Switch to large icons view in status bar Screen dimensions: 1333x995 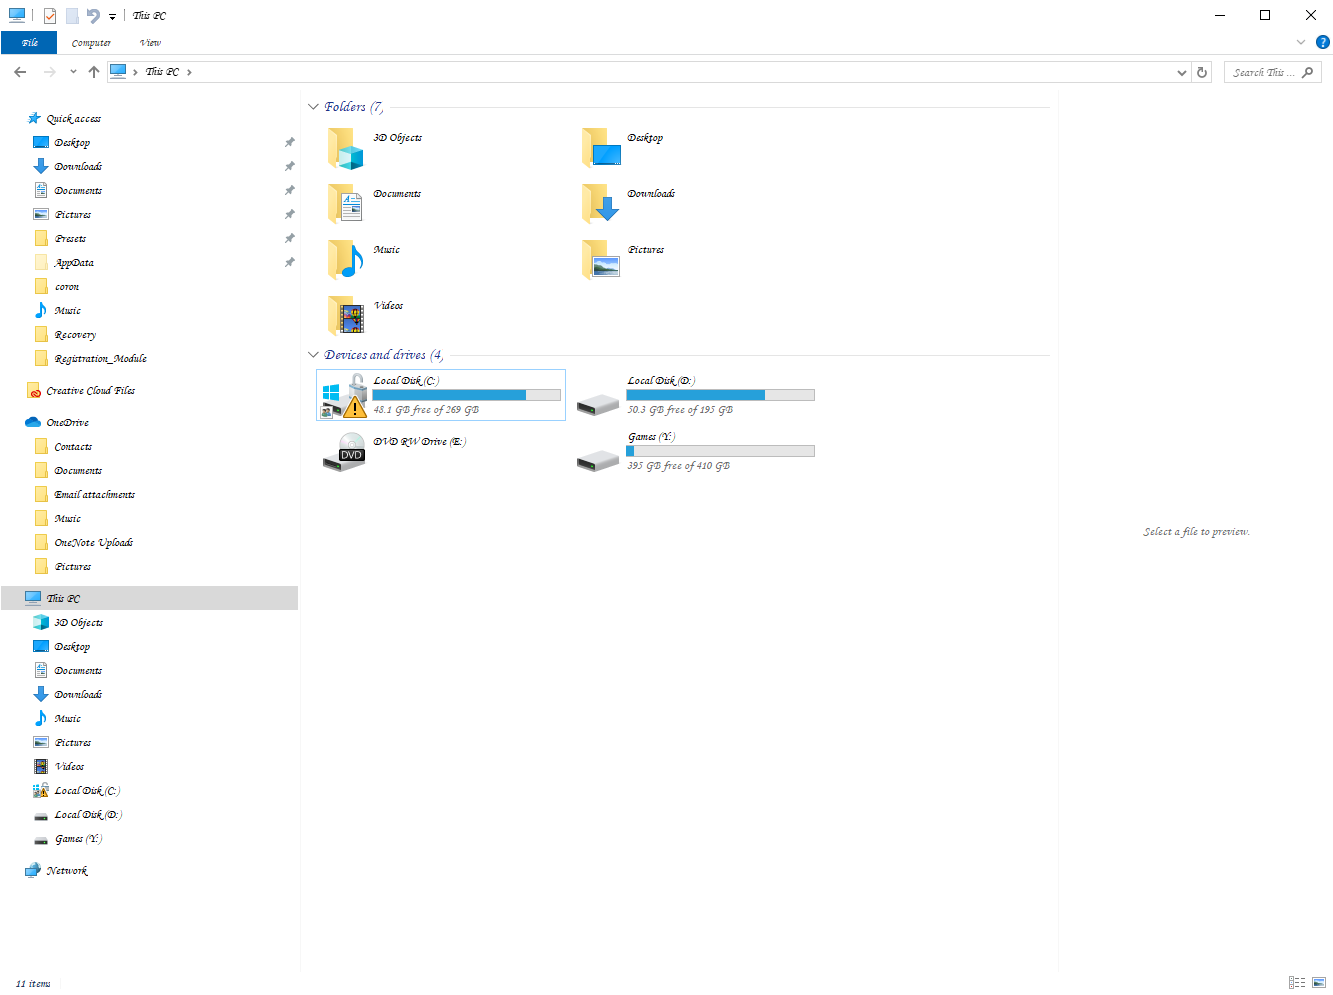(x=1319, y=983)
